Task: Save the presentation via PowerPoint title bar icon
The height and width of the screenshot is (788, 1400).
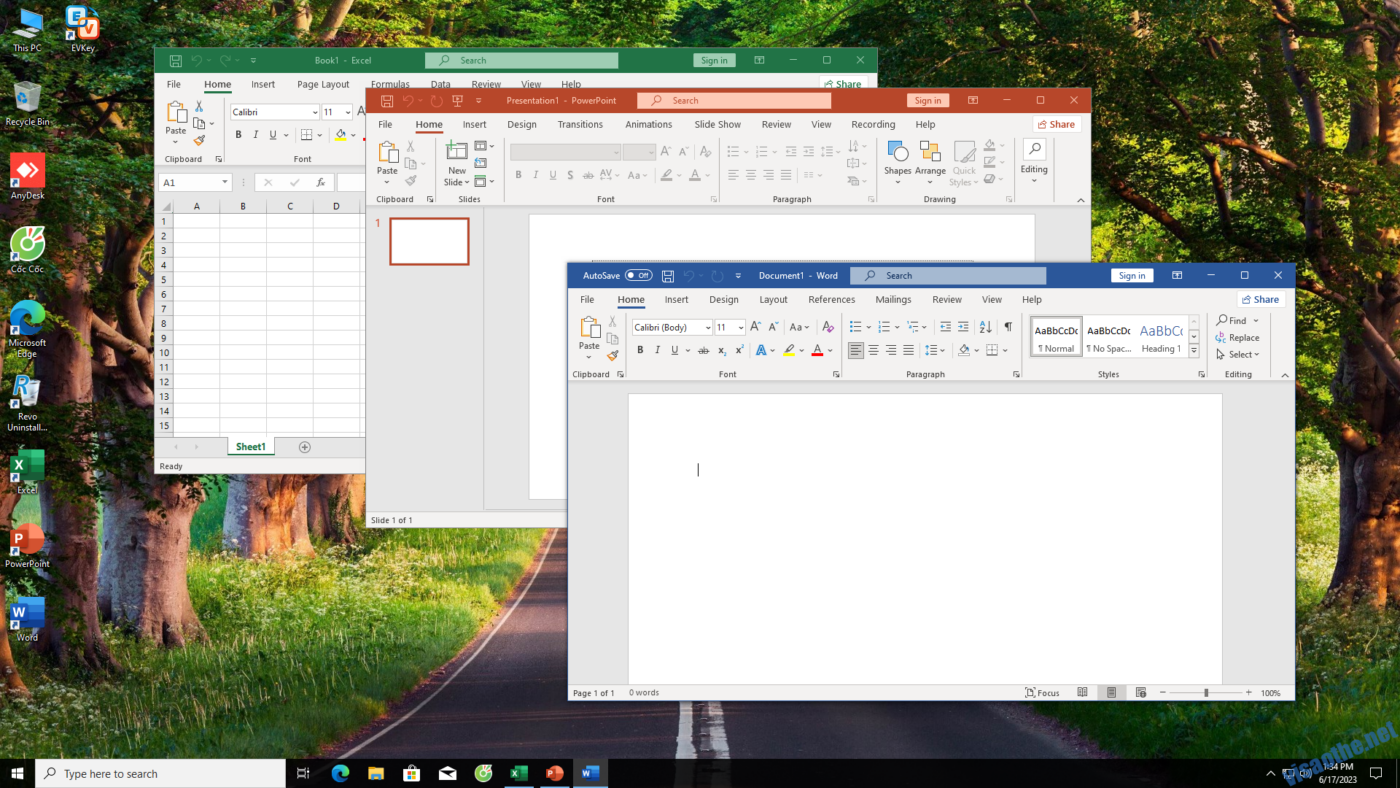Action: pyautogui.click(x=386, y=101)
